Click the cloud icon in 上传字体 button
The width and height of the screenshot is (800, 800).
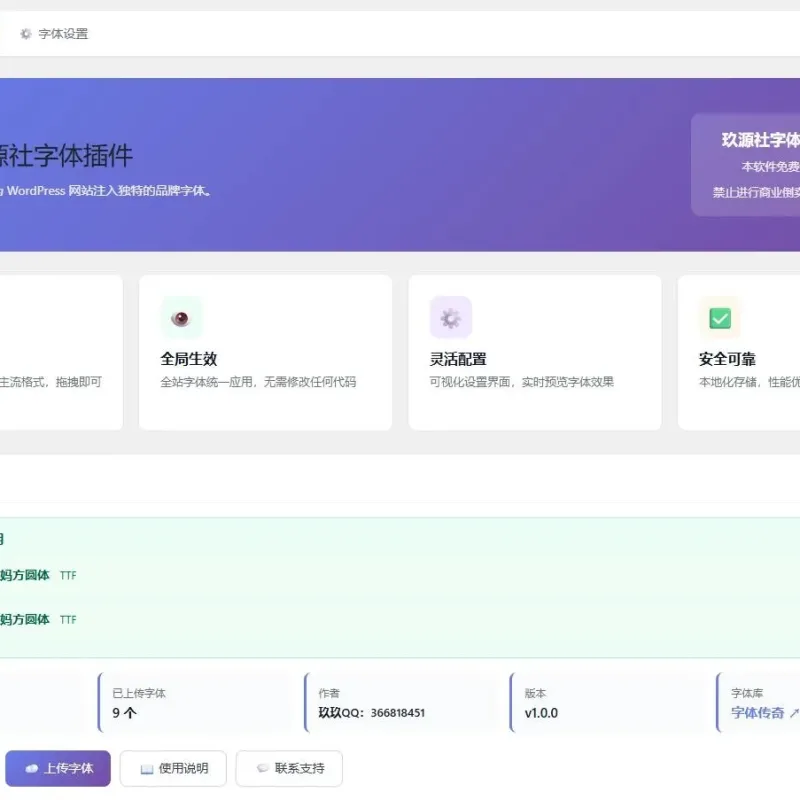point(32,768)
